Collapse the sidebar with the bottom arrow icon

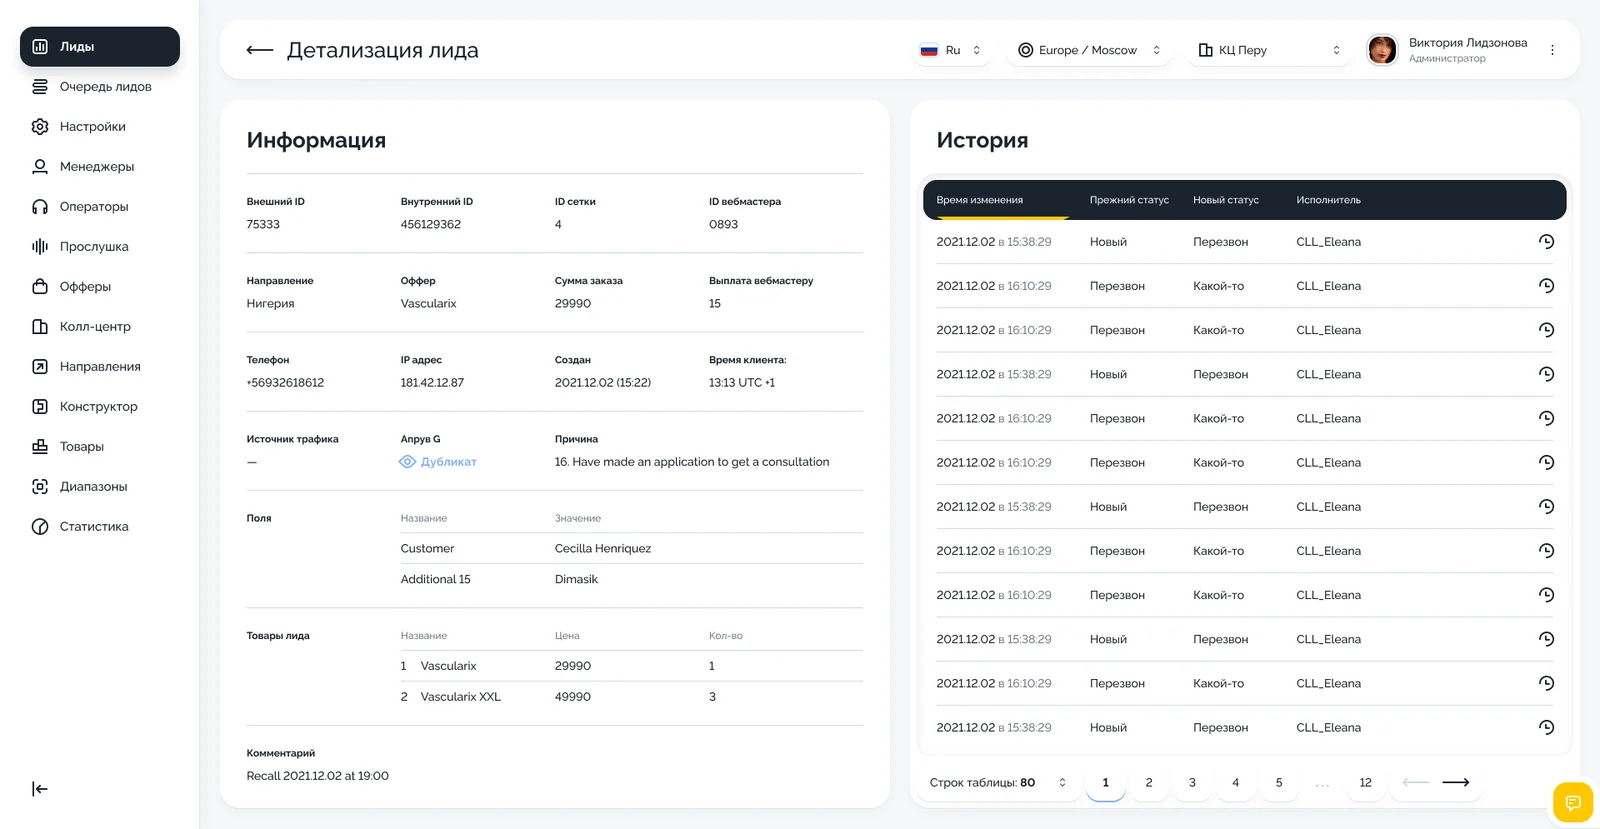(40, 789)
